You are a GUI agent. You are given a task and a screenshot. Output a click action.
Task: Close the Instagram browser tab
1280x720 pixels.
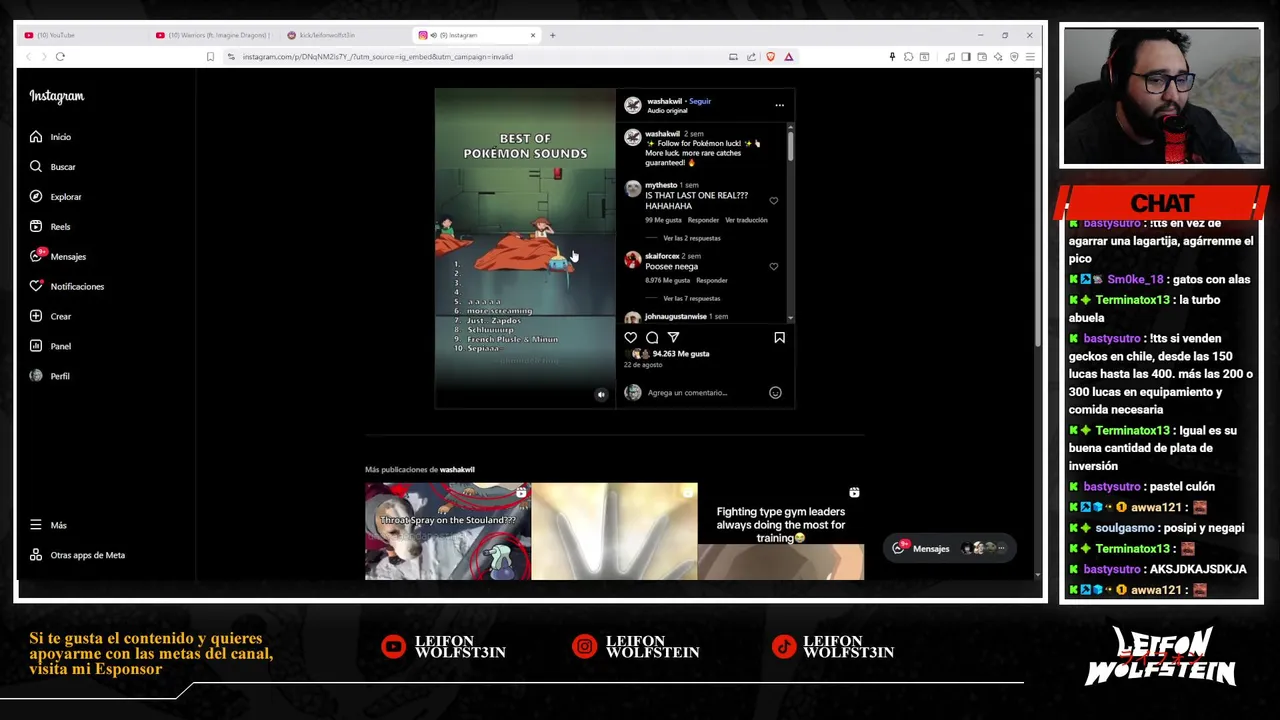pyautogui.click(x=533, y=35)
